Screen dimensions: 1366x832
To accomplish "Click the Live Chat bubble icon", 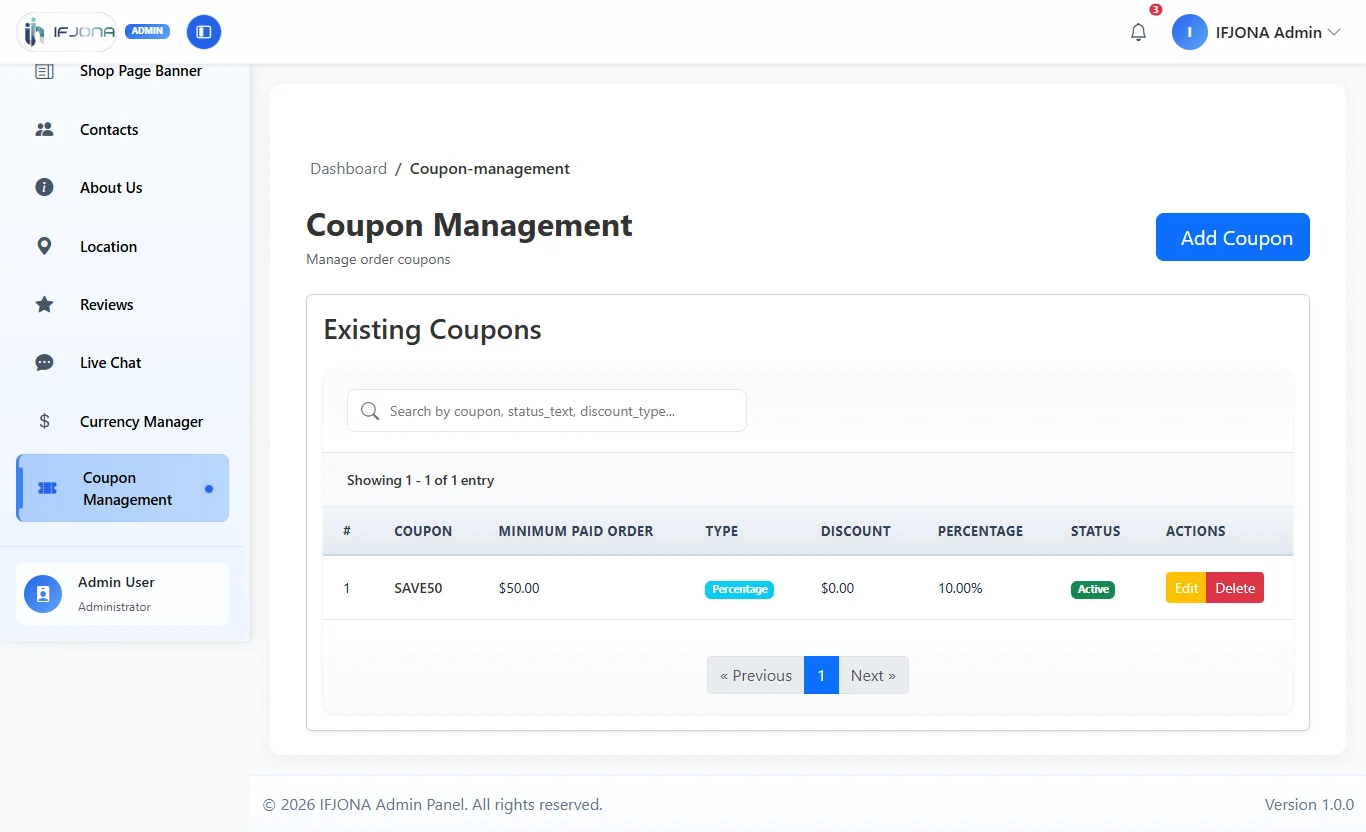I will click(44, 363).
